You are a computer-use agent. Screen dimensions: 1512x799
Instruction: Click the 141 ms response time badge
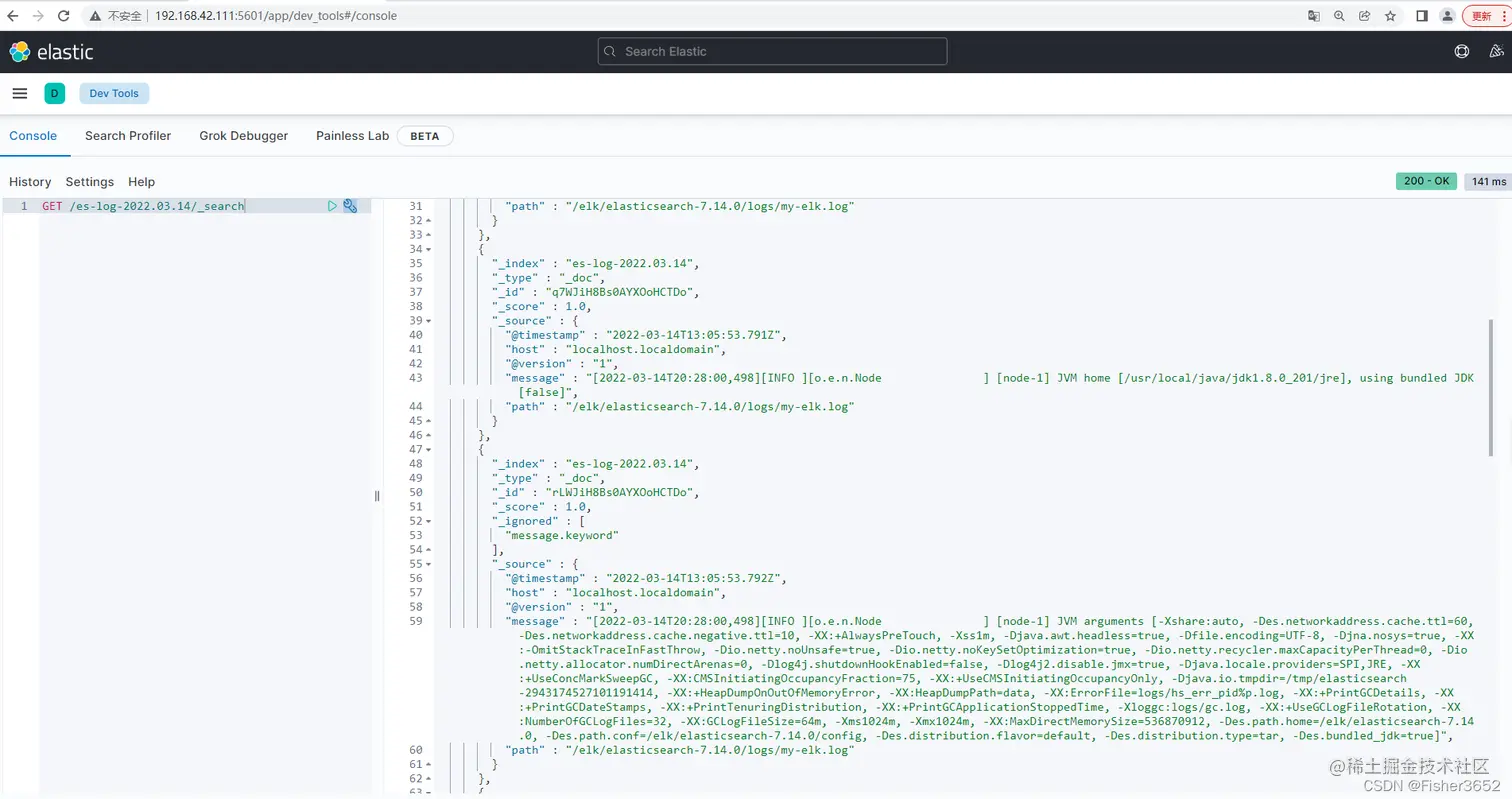coord(1487,182)
